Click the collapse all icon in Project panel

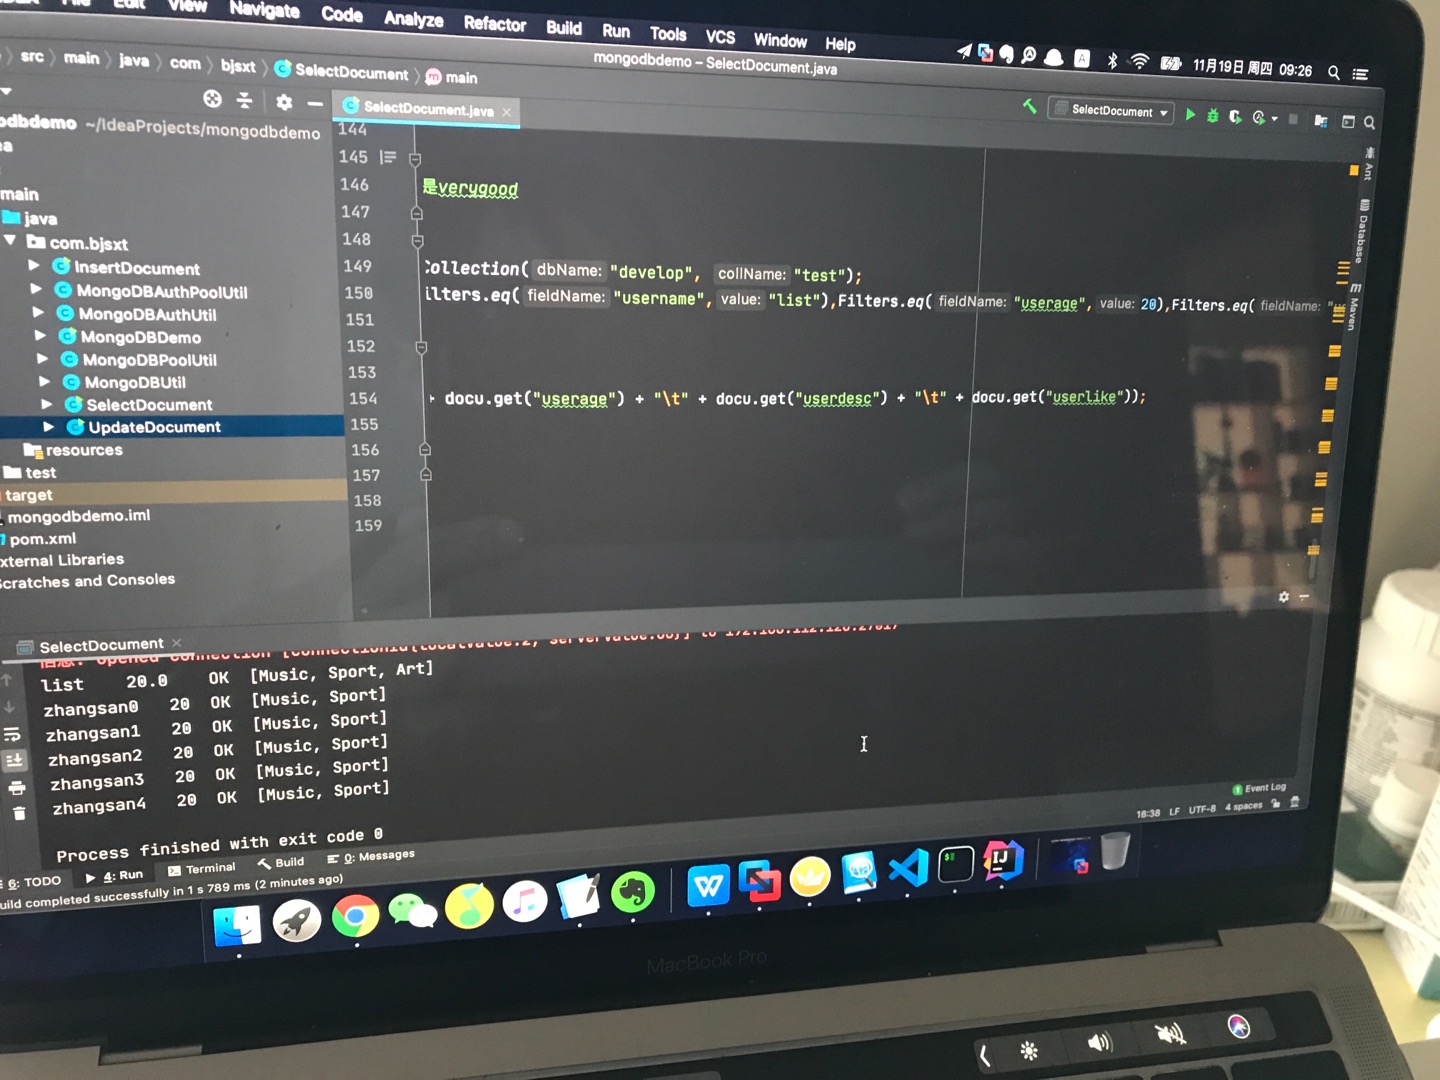pyautogui.click(x=244, y=100)
